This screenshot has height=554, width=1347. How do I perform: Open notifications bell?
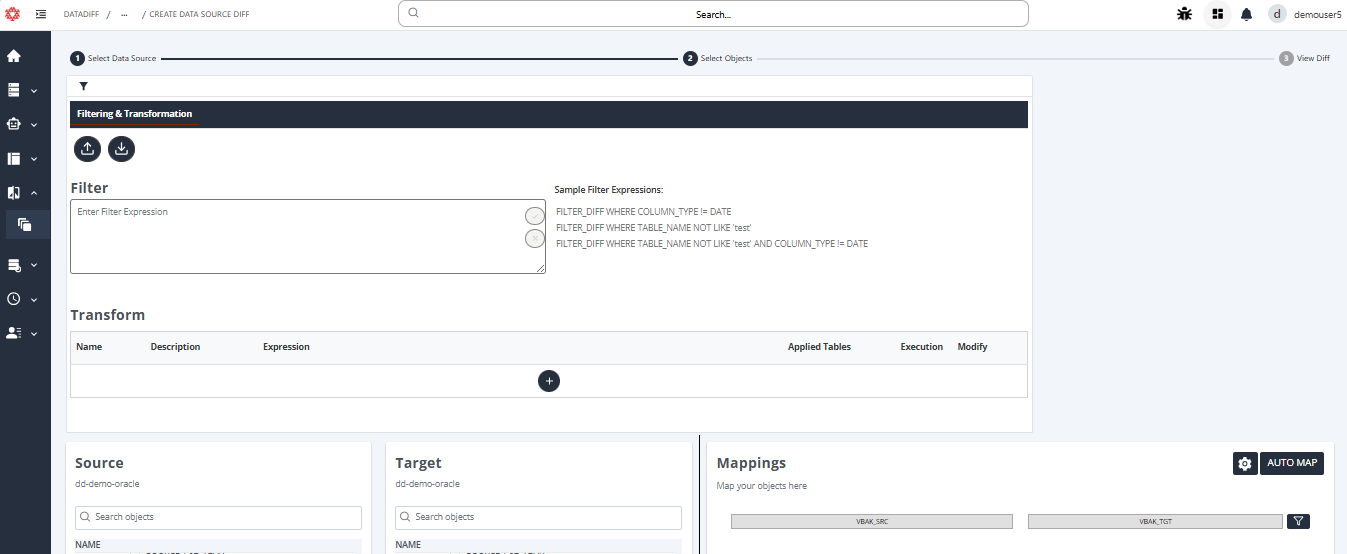tap(1246, 14)
